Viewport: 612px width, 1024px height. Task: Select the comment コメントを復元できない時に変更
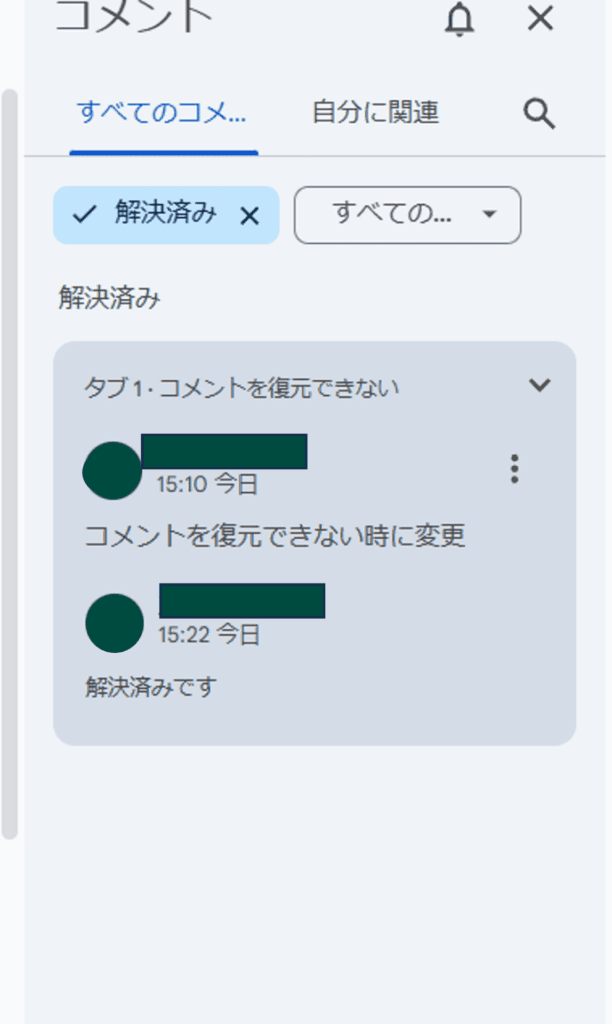coord(275,536)
